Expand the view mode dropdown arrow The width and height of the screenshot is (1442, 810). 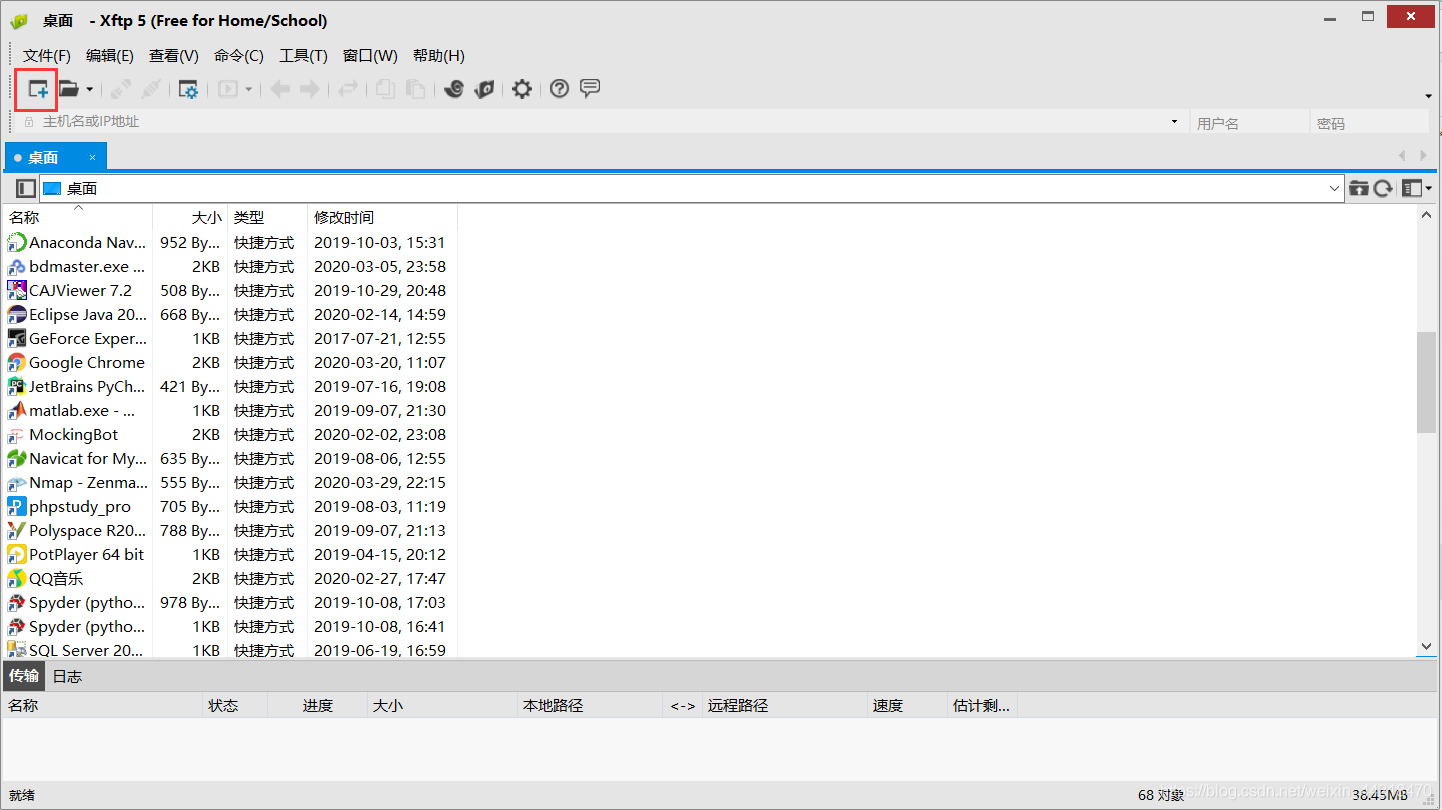tap(1429, 188)
